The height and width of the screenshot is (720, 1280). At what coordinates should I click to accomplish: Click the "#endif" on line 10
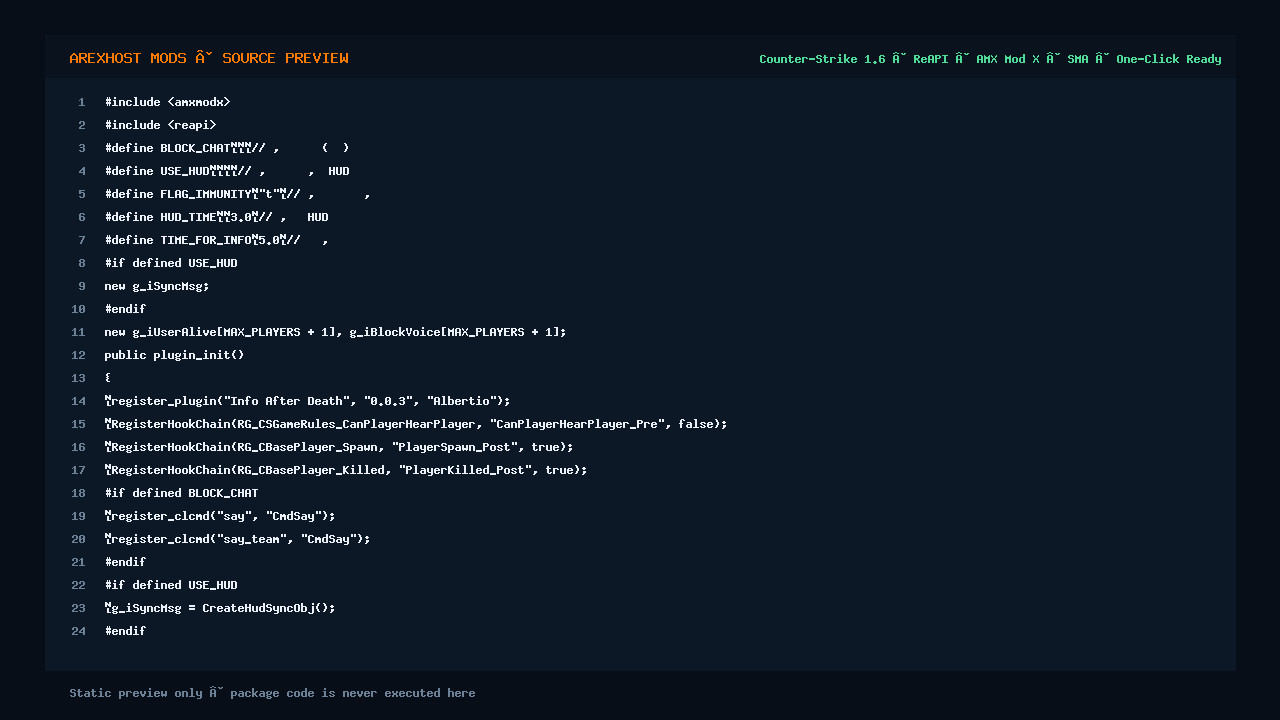pos(126,309)
